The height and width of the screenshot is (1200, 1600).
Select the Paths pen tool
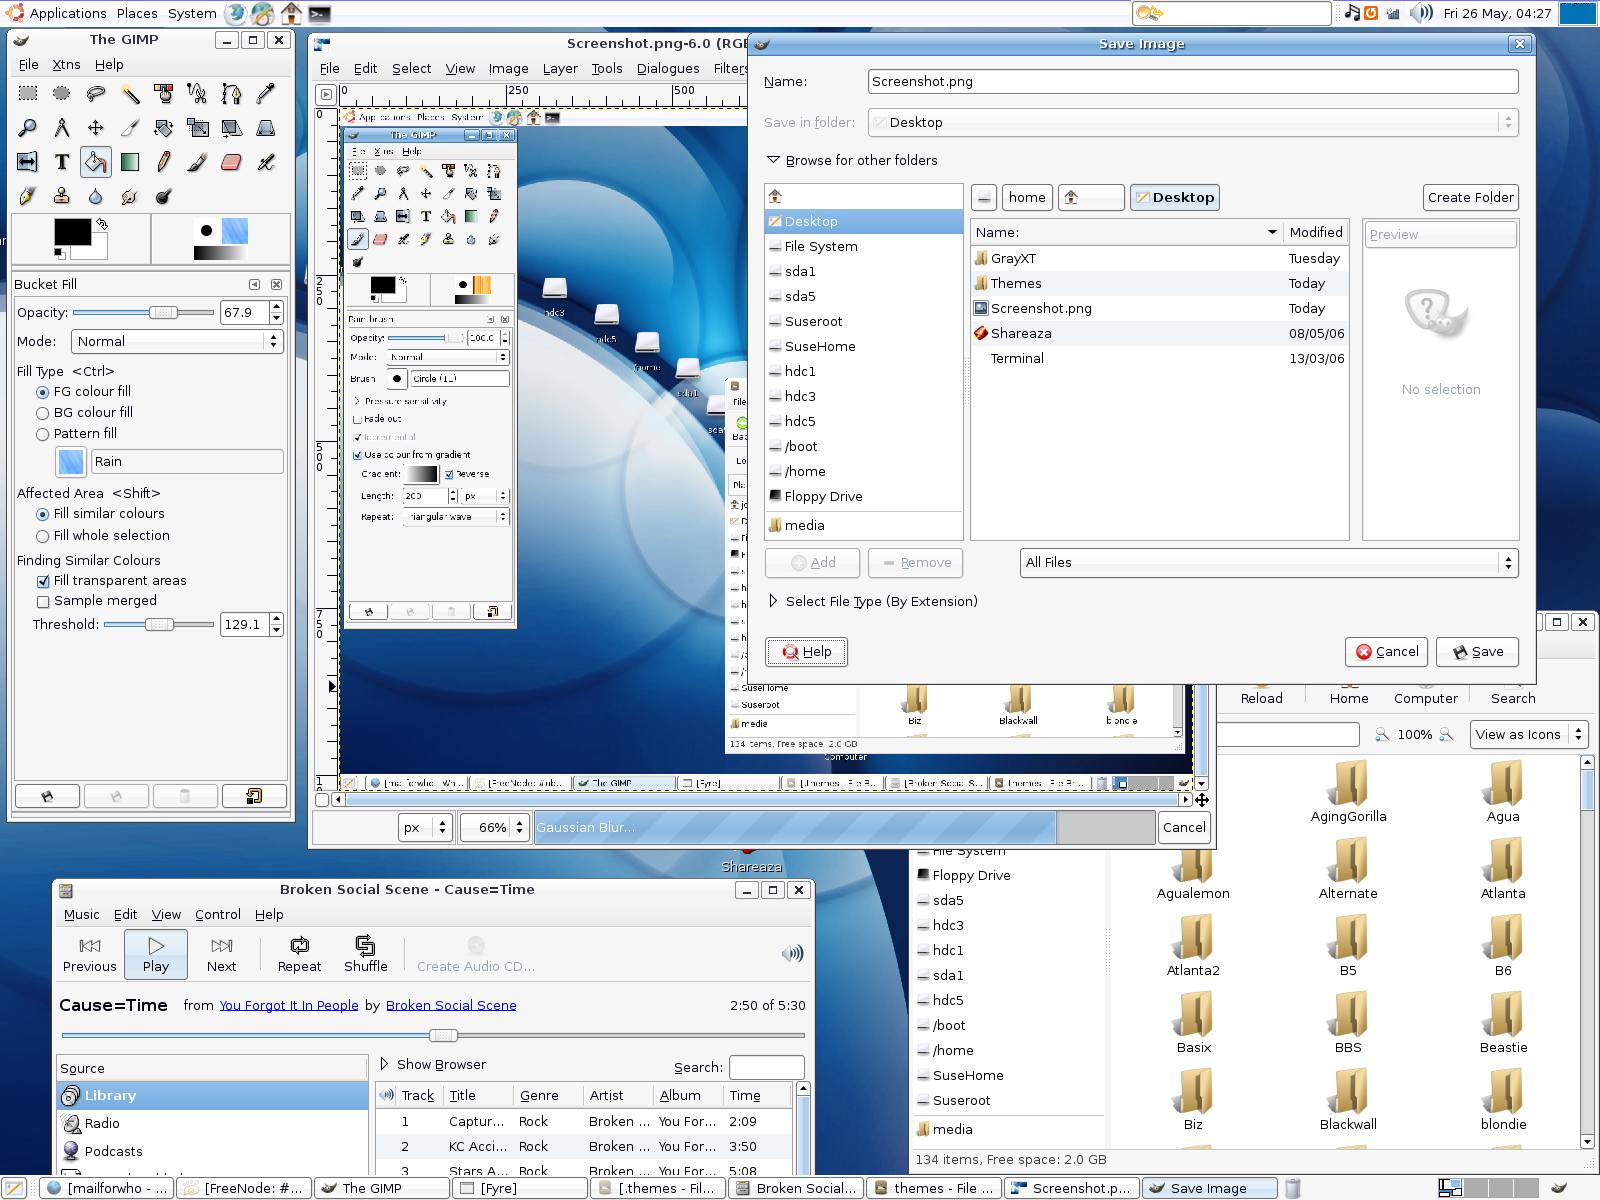click(x=232, y=94)
